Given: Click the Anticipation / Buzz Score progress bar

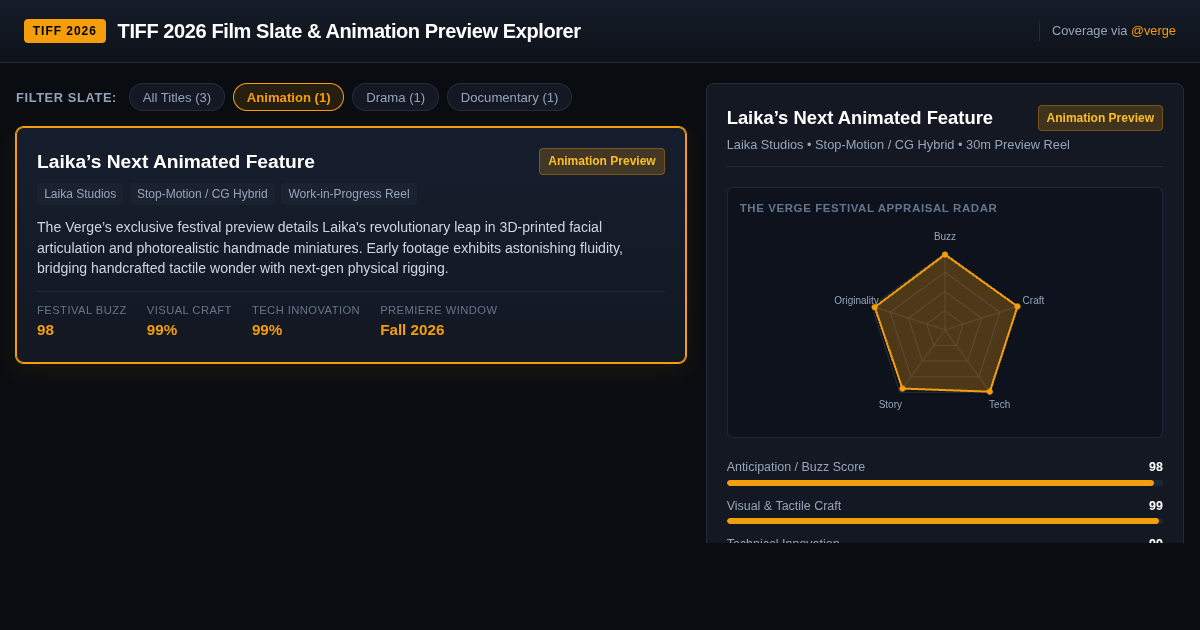Looking at the screenshot, I should [x=945, y=483].
